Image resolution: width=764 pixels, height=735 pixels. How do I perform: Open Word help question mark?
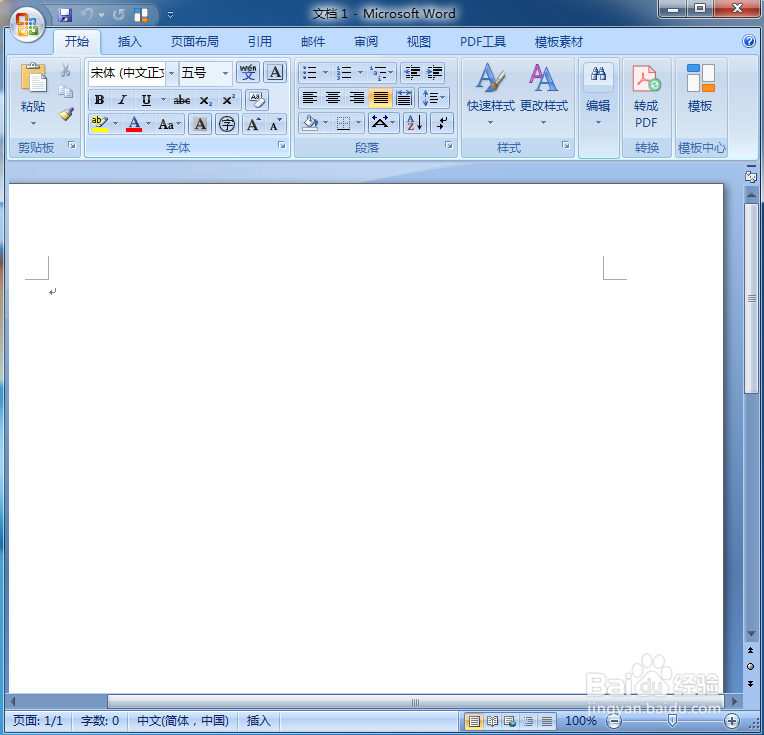pos(749,41)
